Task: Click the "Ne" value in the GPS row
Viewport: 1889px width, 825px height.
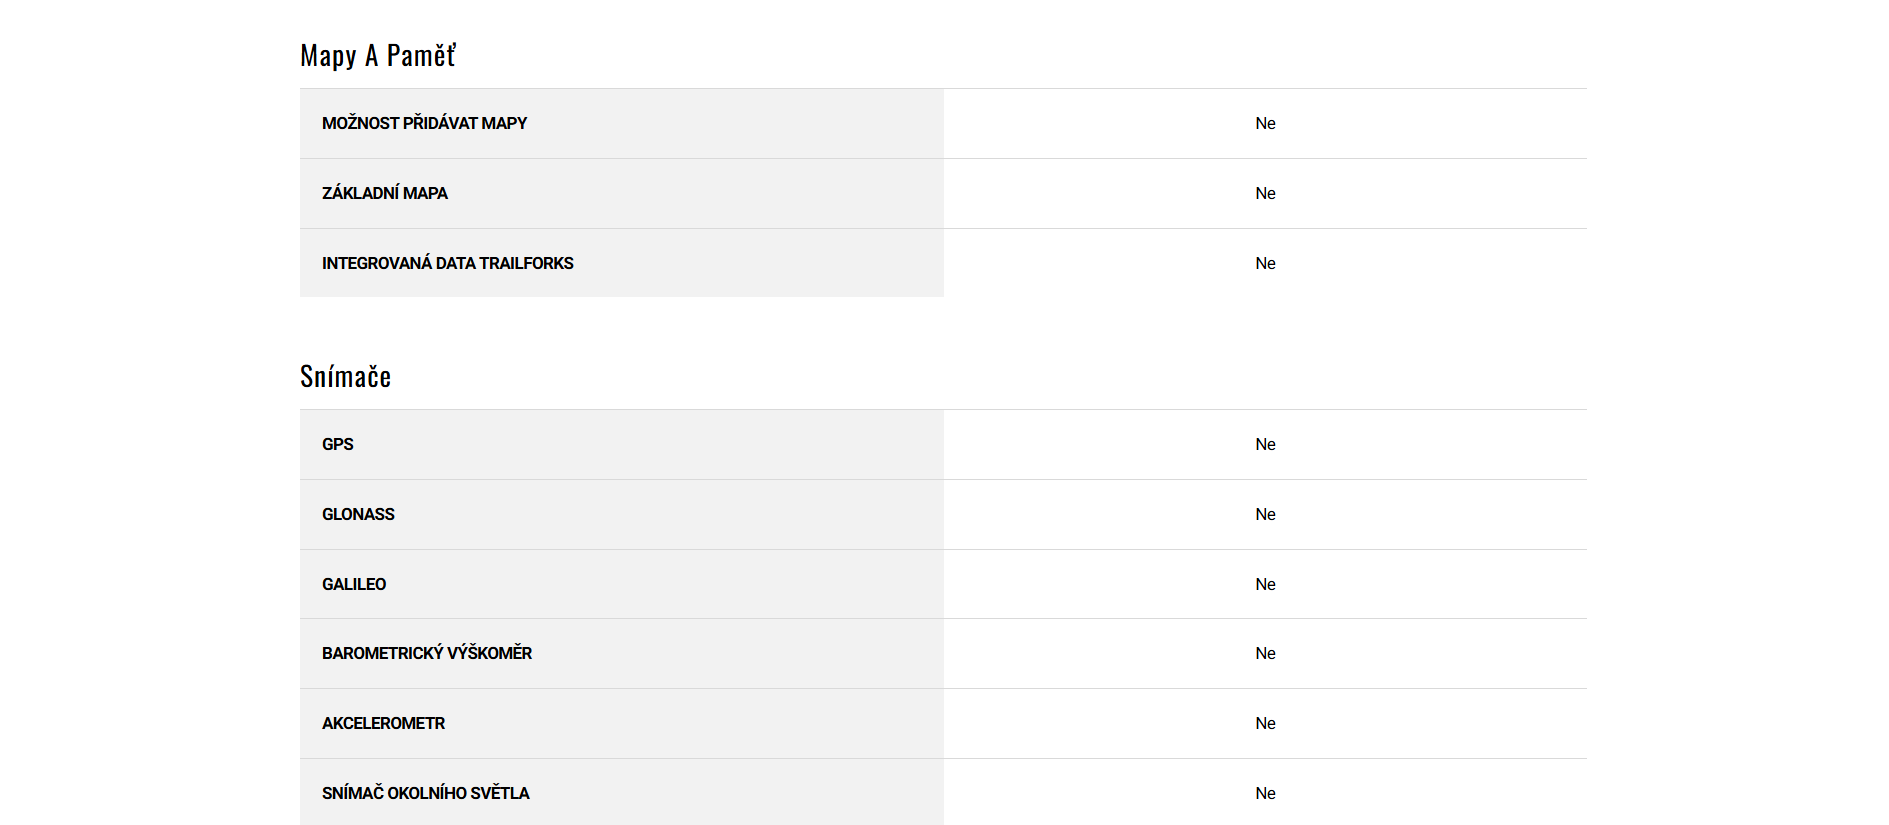Action: pos(1265,444)
